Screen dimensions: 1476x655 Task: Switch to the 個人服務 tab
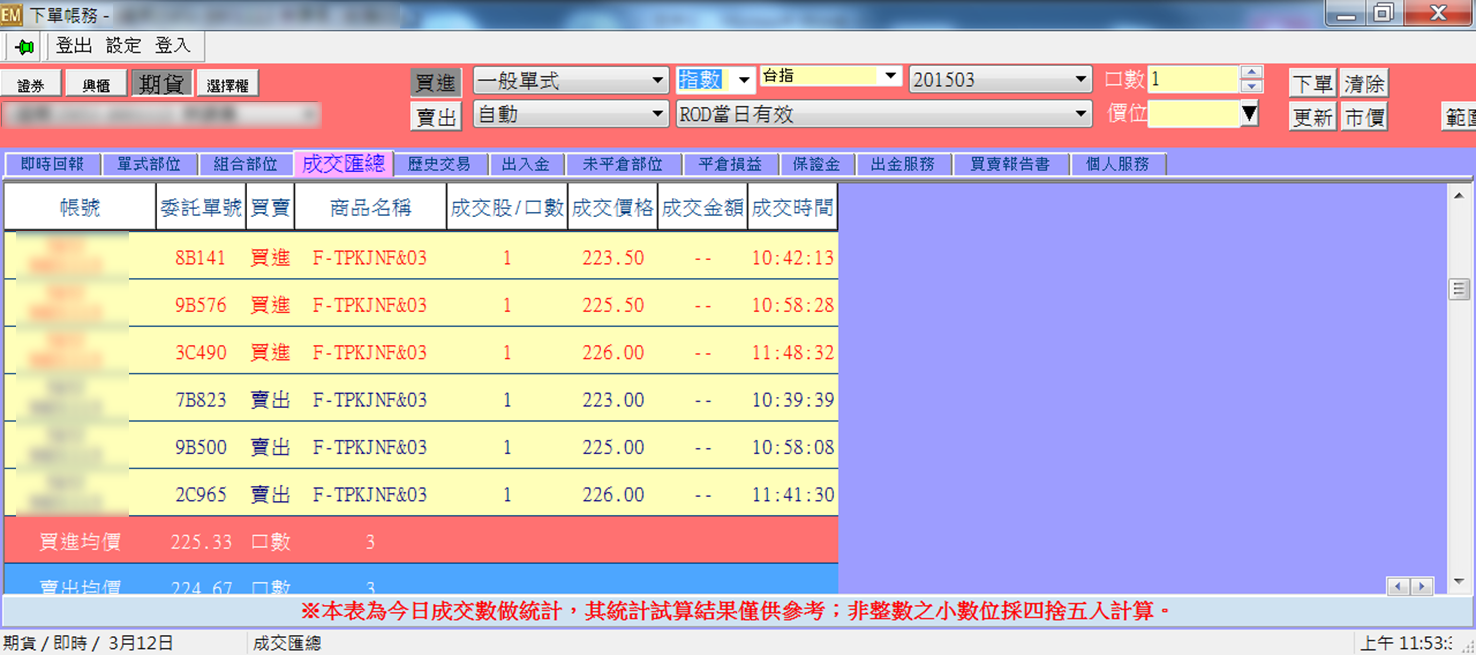[1118, 164]
